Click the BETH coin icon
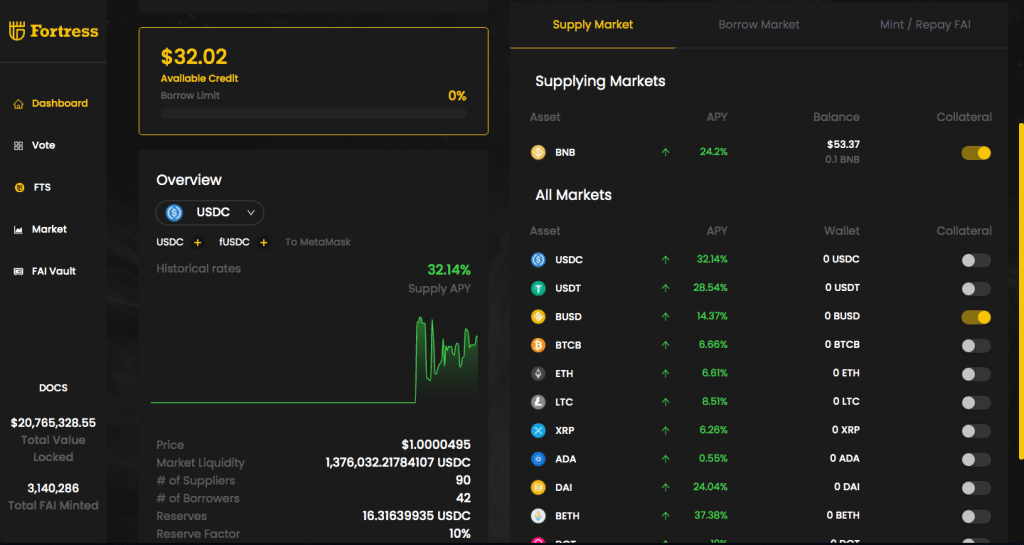This screenshot has width=1024, height=545. point(538,516)
